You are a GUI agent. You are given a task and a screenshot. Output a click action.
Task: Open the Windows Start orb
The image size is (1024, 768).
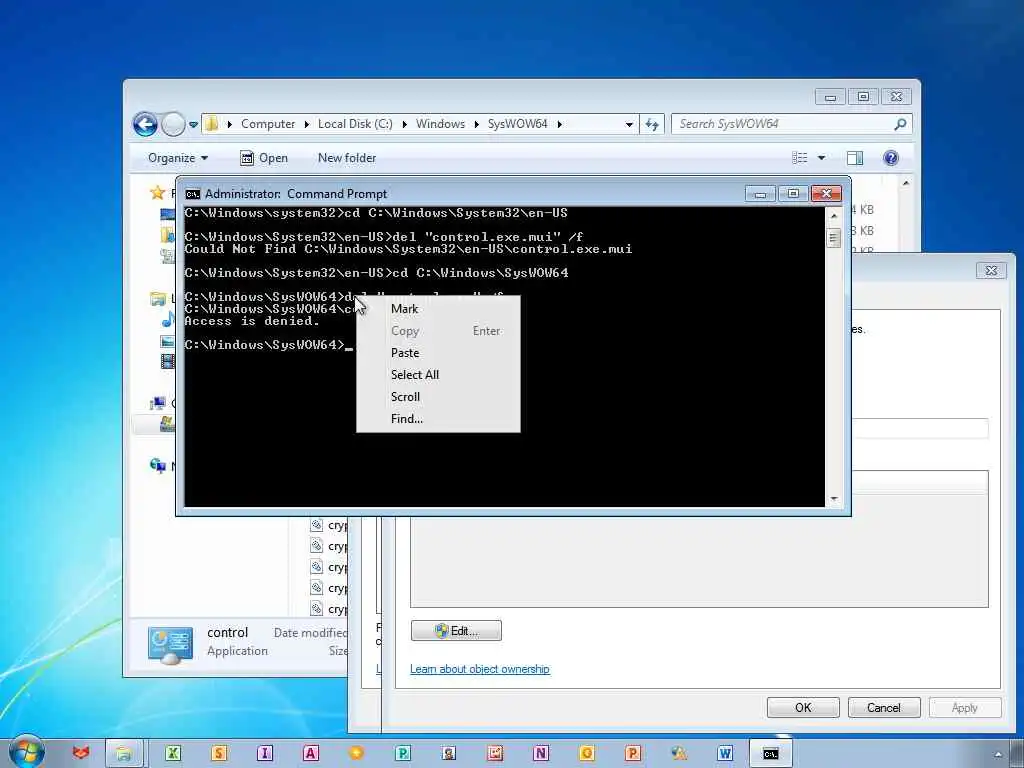coord(27,752)
